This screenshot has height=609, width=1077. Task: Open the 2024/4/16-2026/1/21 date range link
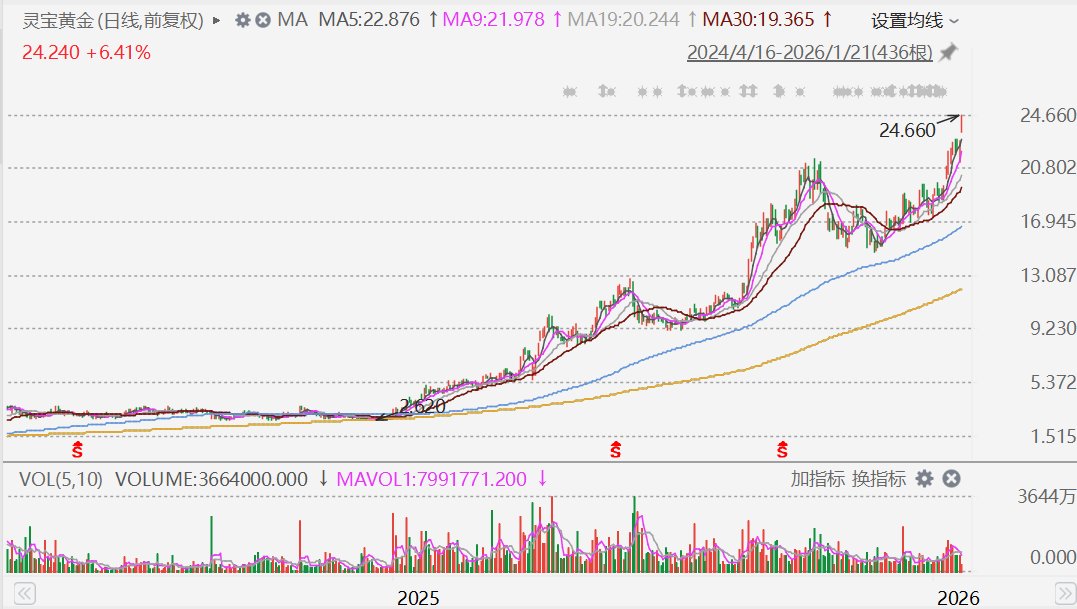[810, 52]
